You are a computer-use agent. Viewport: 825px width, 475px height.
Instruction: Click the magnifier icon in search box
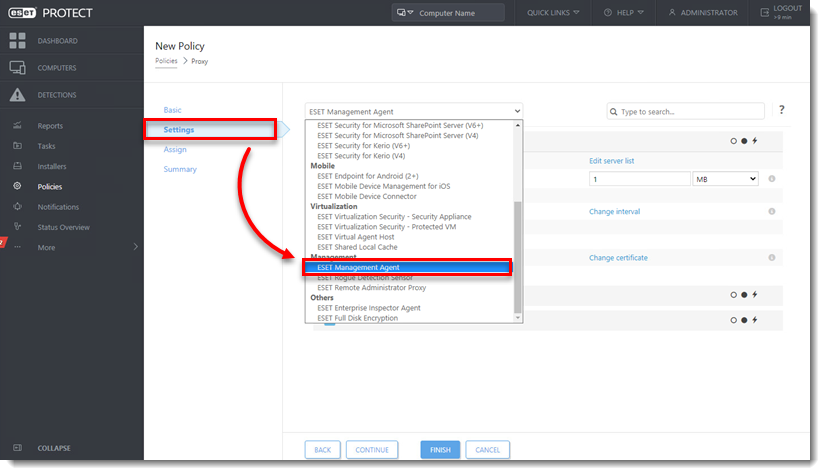613,112
